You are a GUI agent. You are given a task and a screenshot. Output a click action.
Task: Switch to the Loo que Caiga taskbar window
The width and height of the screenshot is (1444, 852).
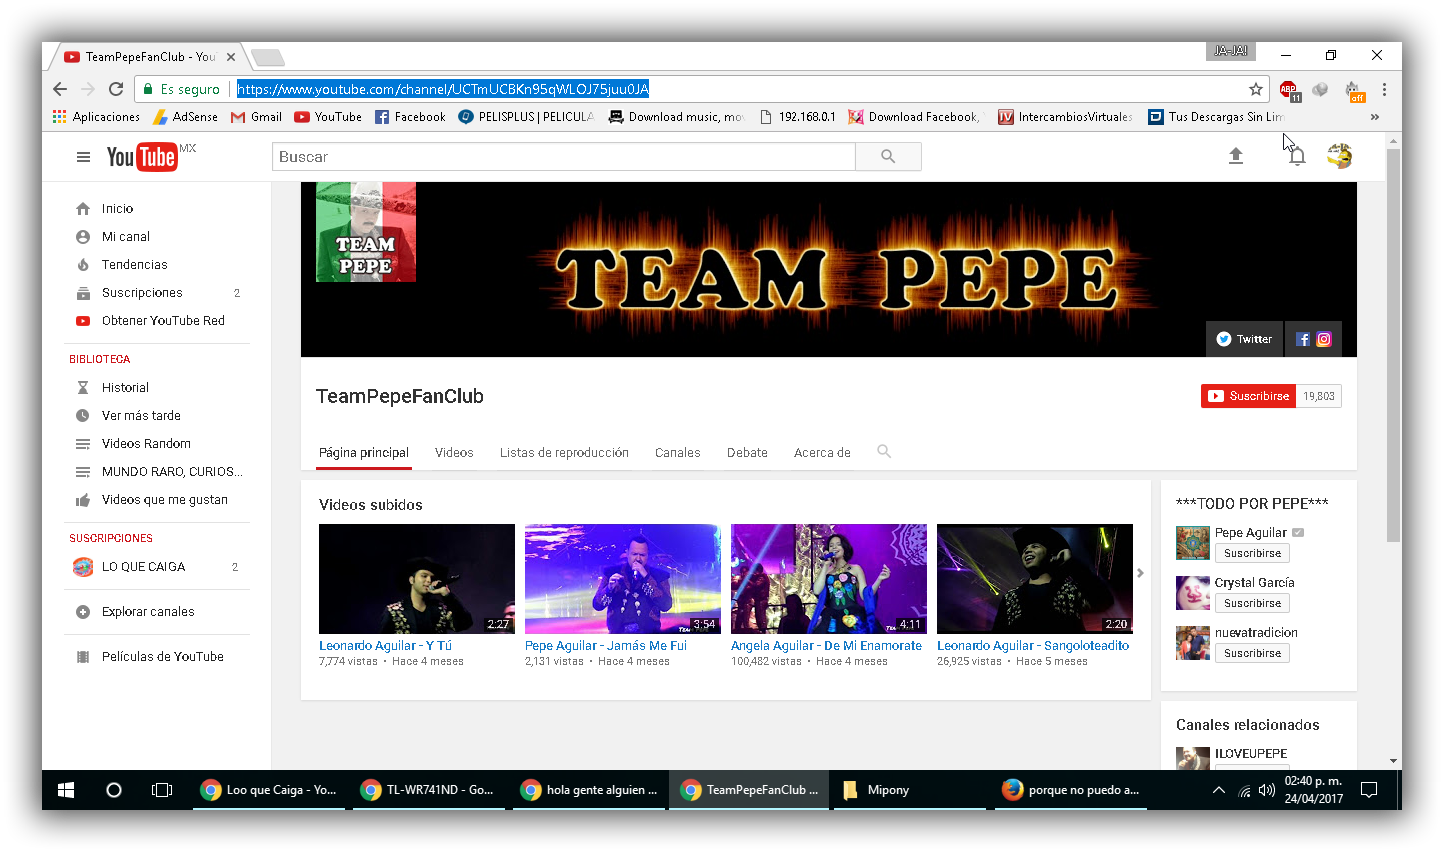pyautogui.click(x=270, y=790)
